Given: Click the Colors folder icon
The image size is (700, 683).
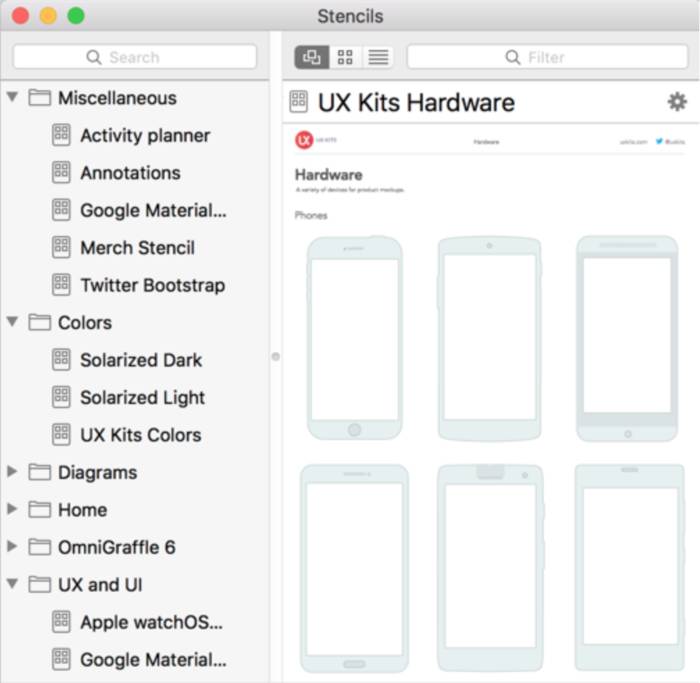Looking at the screenshot, I should tap(40, 322).
